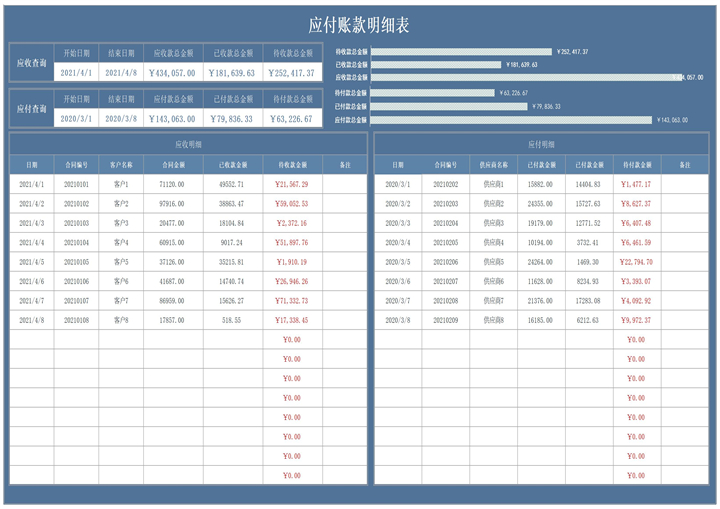Click the 应付账款明细表 title
Viewport: 720px width, 509px height.
[x=359, y=25]
